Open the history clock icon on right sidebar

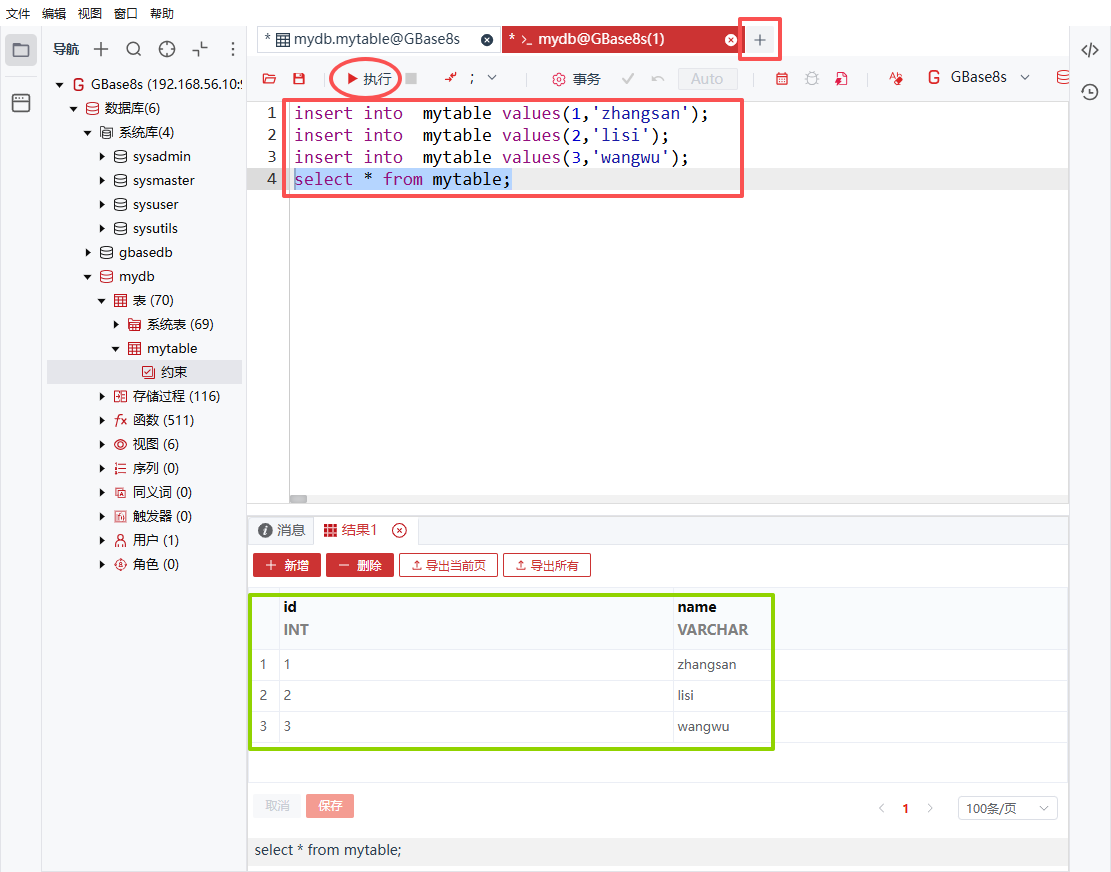click(1090, 92)
